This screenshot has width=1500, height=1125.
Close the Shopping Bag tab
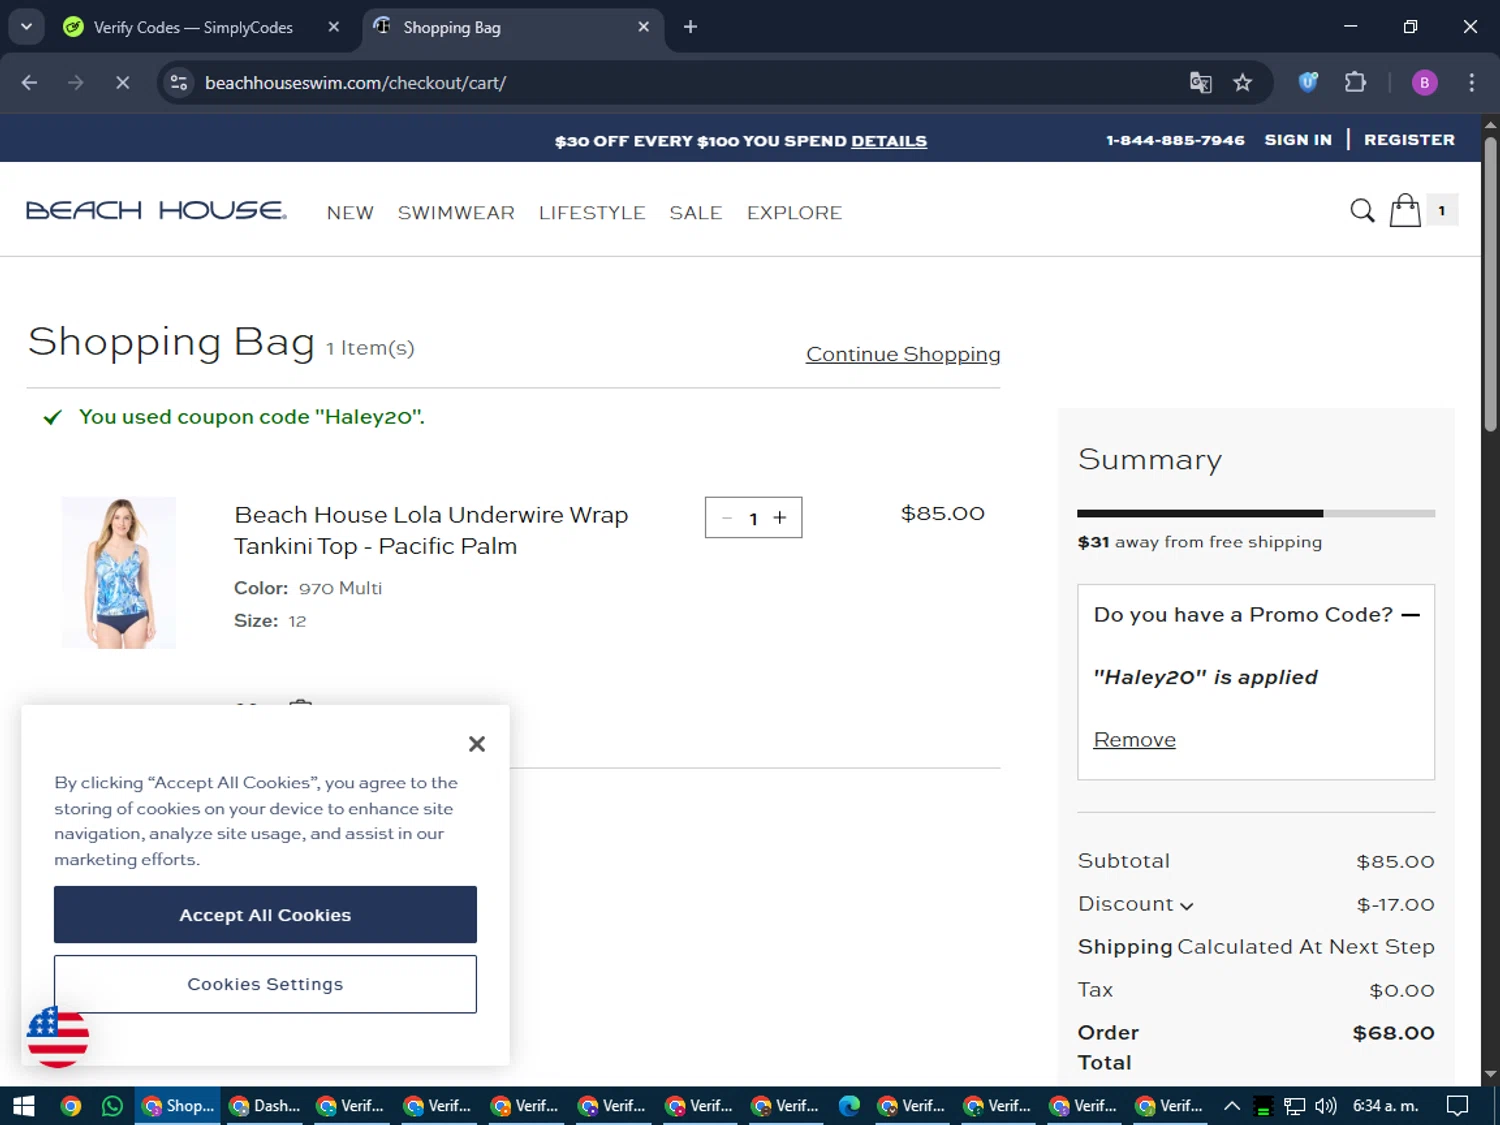point(643,27)
